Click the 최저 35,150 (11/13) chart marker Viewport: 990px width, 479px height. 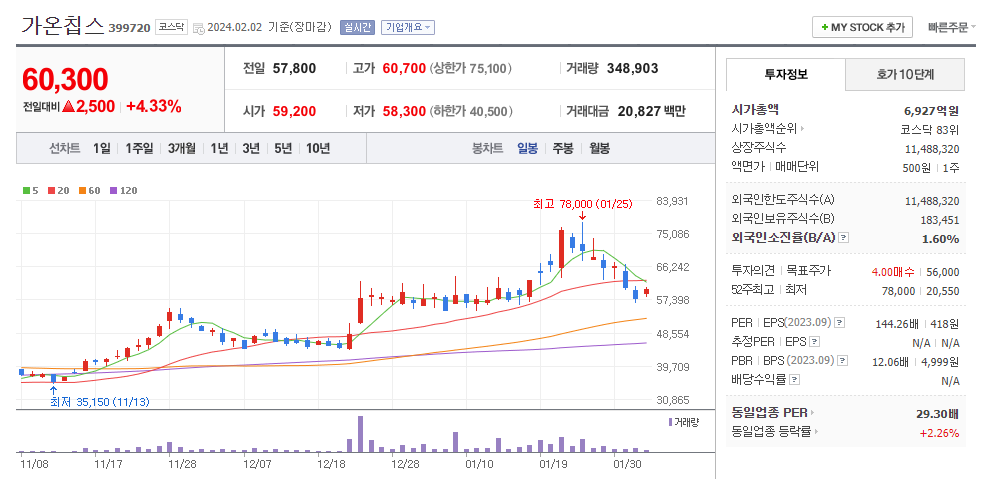(x=100, y=402)
